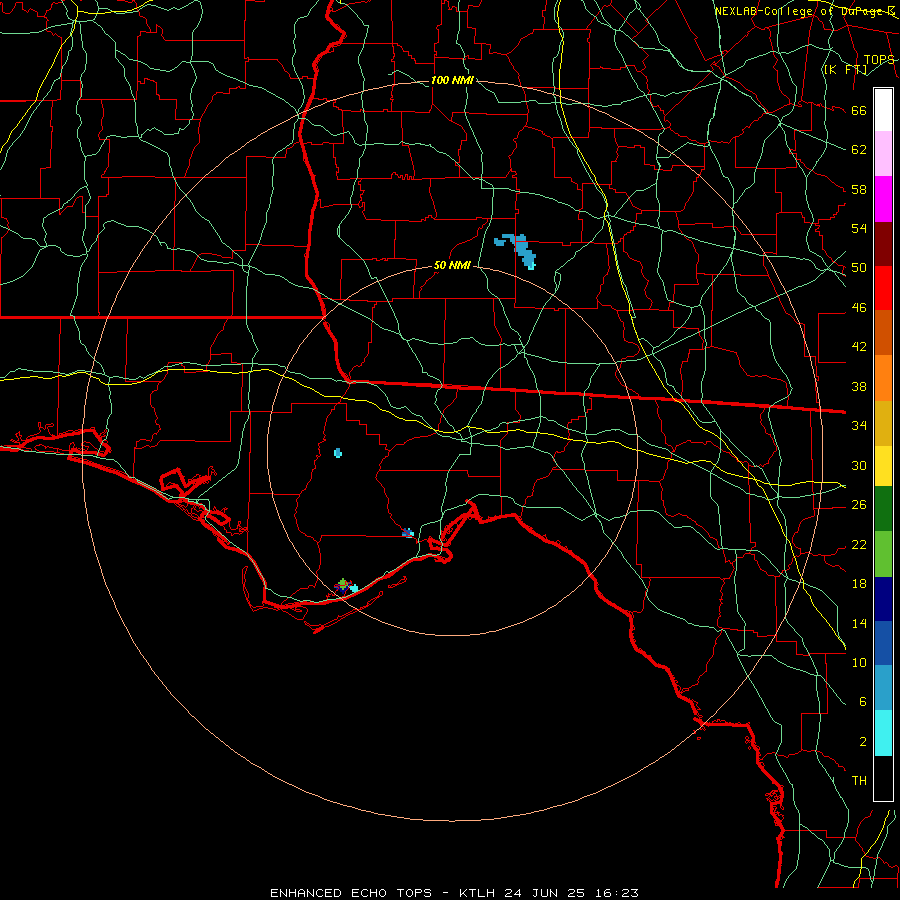Select the sky blue legend swatch
The image size is (900, 900).
883,687
